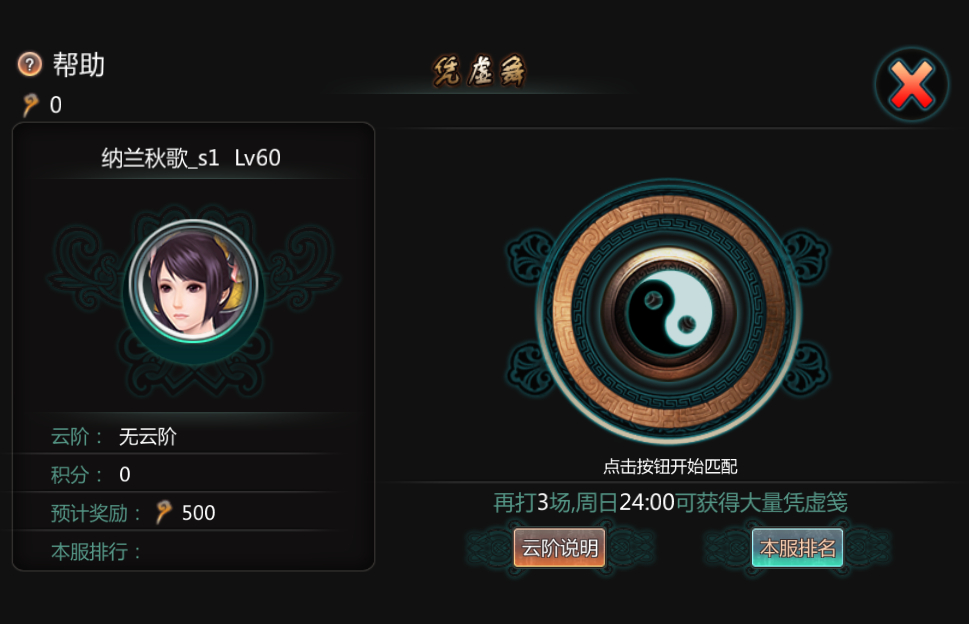Click the 帮助 help label

pyautogui.click(x=78, y=64)
